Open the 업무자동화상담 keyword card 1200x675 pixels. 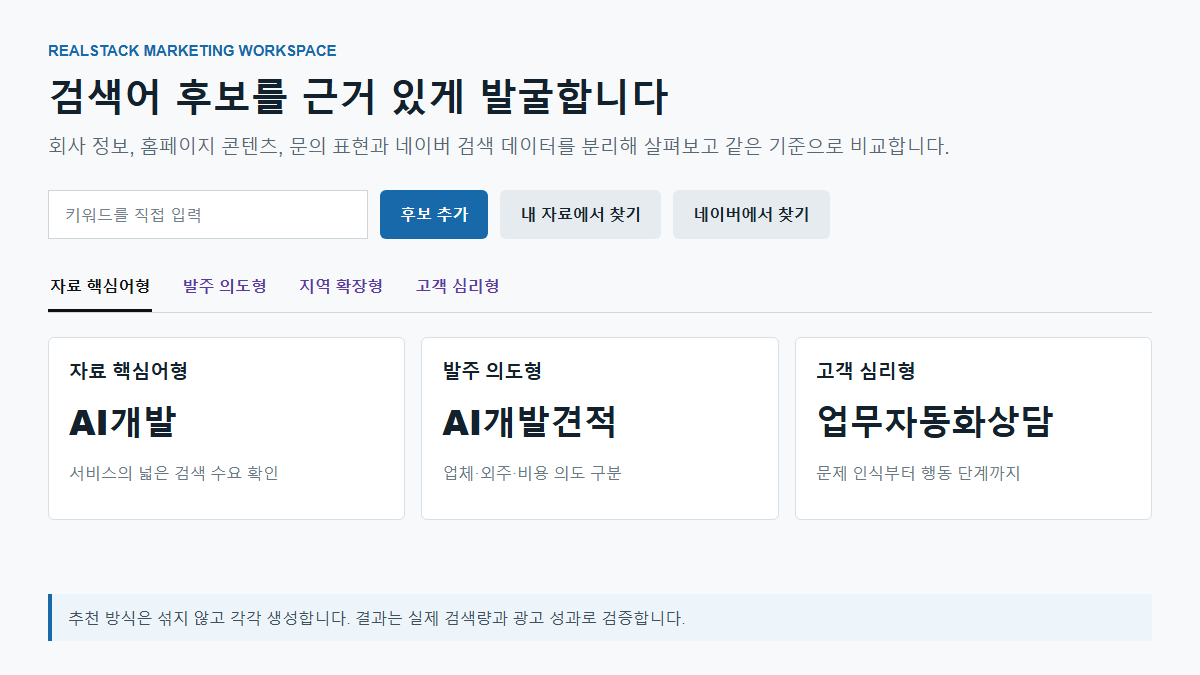point(973,428)
